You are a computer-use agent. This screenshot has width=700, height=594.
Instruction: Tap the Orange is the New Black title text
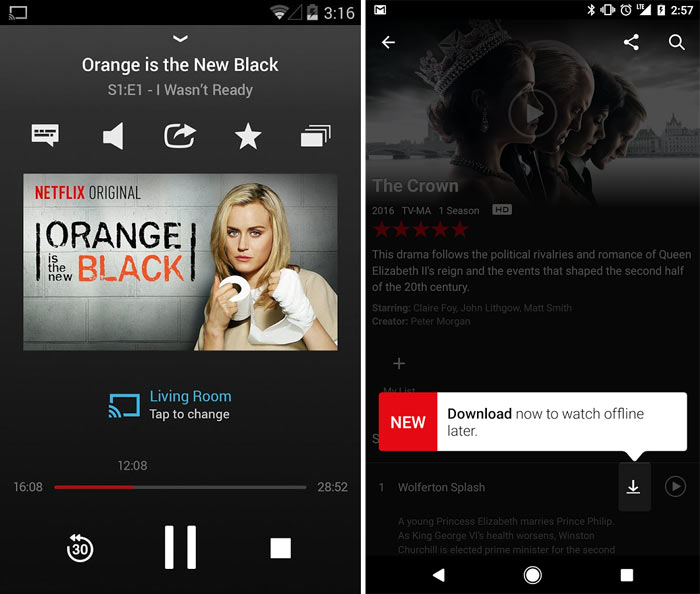[180, 65]
